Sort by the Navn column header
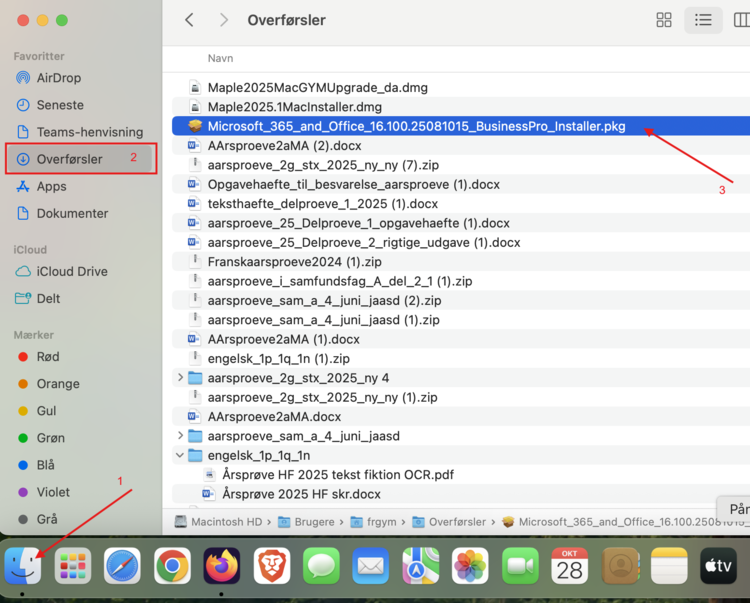Screen dimensions: 750x603 [220, 58]
